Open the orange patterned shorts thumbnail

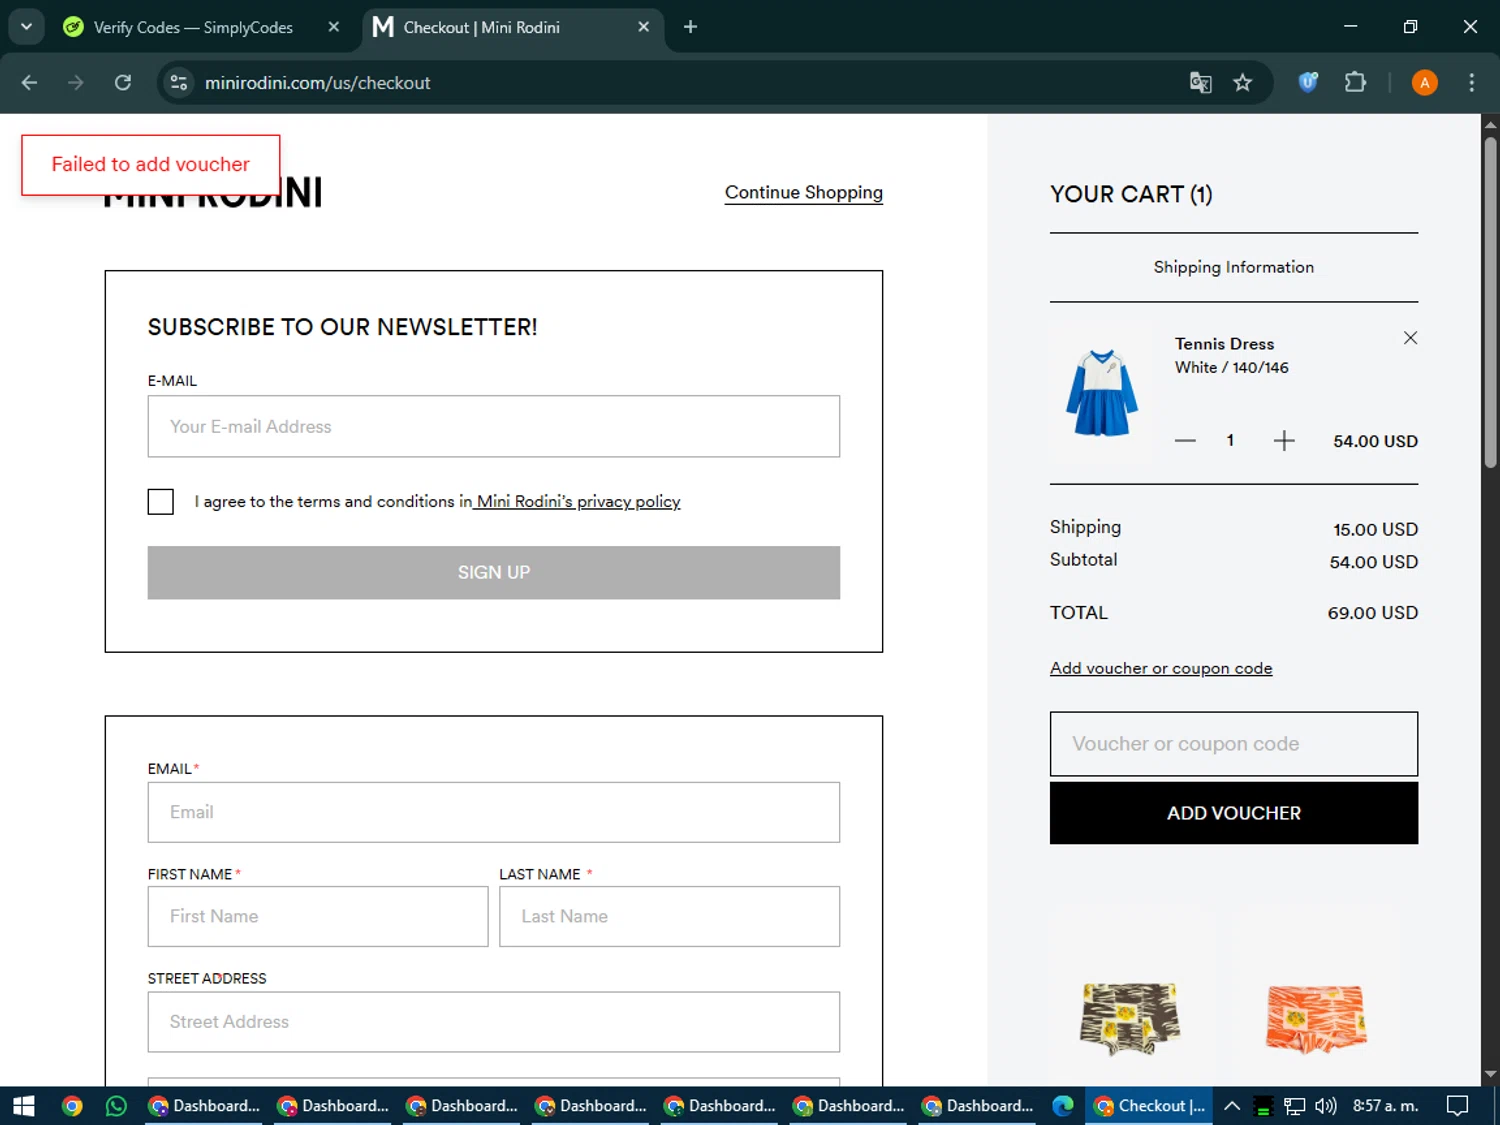click(1316, 1019)
